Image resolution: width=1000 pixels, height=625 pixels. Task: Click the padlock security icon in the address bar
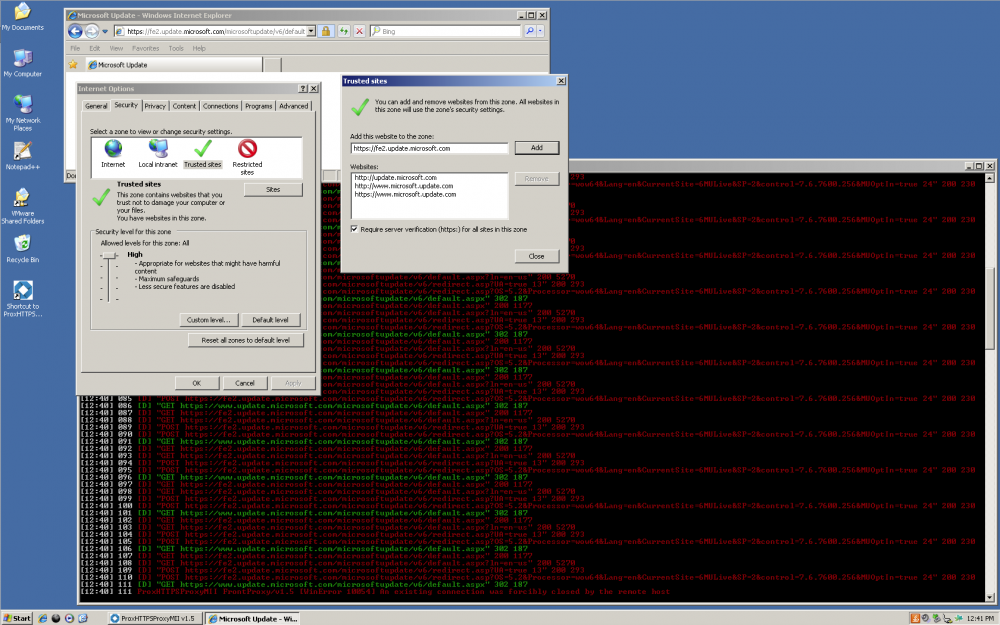point(326,31)
